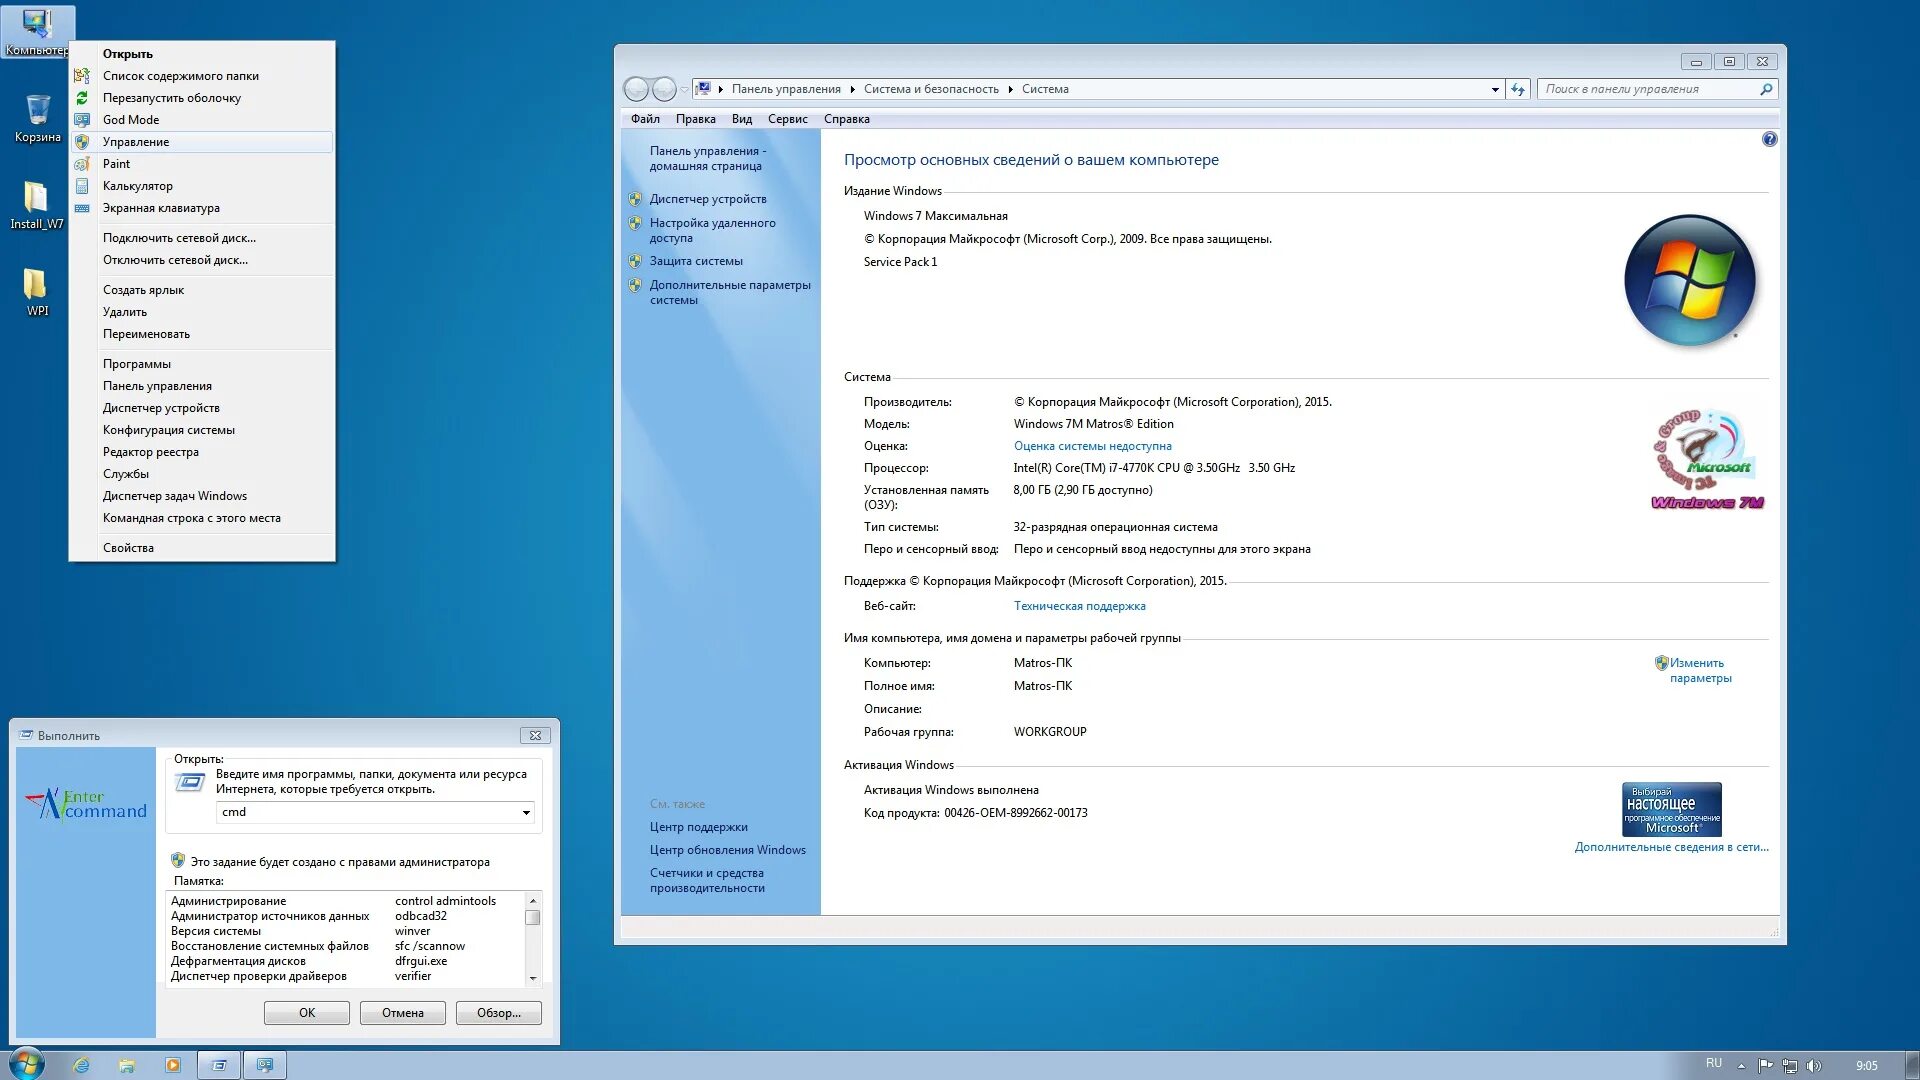
Task: Open Windows Media Player taskbar icon
Action: [173, 1065]
